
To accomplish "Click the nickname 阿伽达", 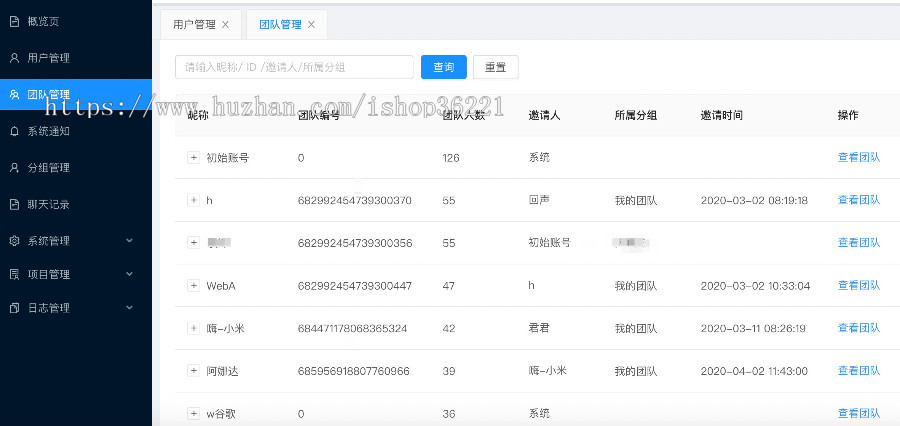I will click(222, 371).
